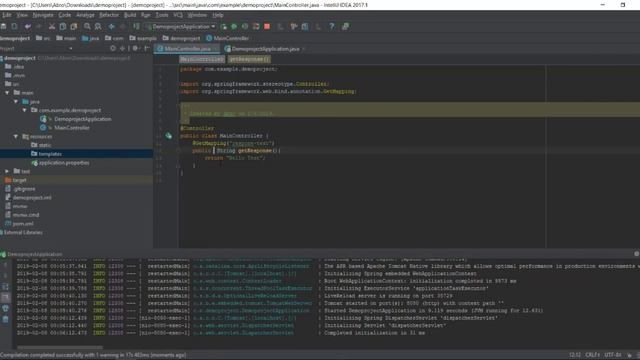This screenshot has height=360, width=640.
Task: Click the Run application icon
Action: [x=224, y=27]
